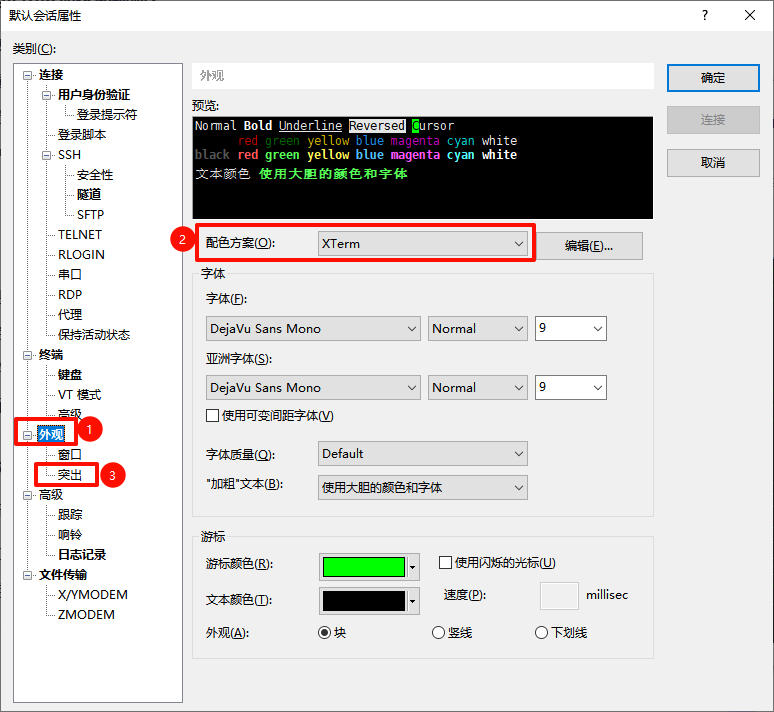Screen dimensions: 774x712
Task: Open the 游标颜色 swatch dropdown arrow
Action: [x=413, y=567]
